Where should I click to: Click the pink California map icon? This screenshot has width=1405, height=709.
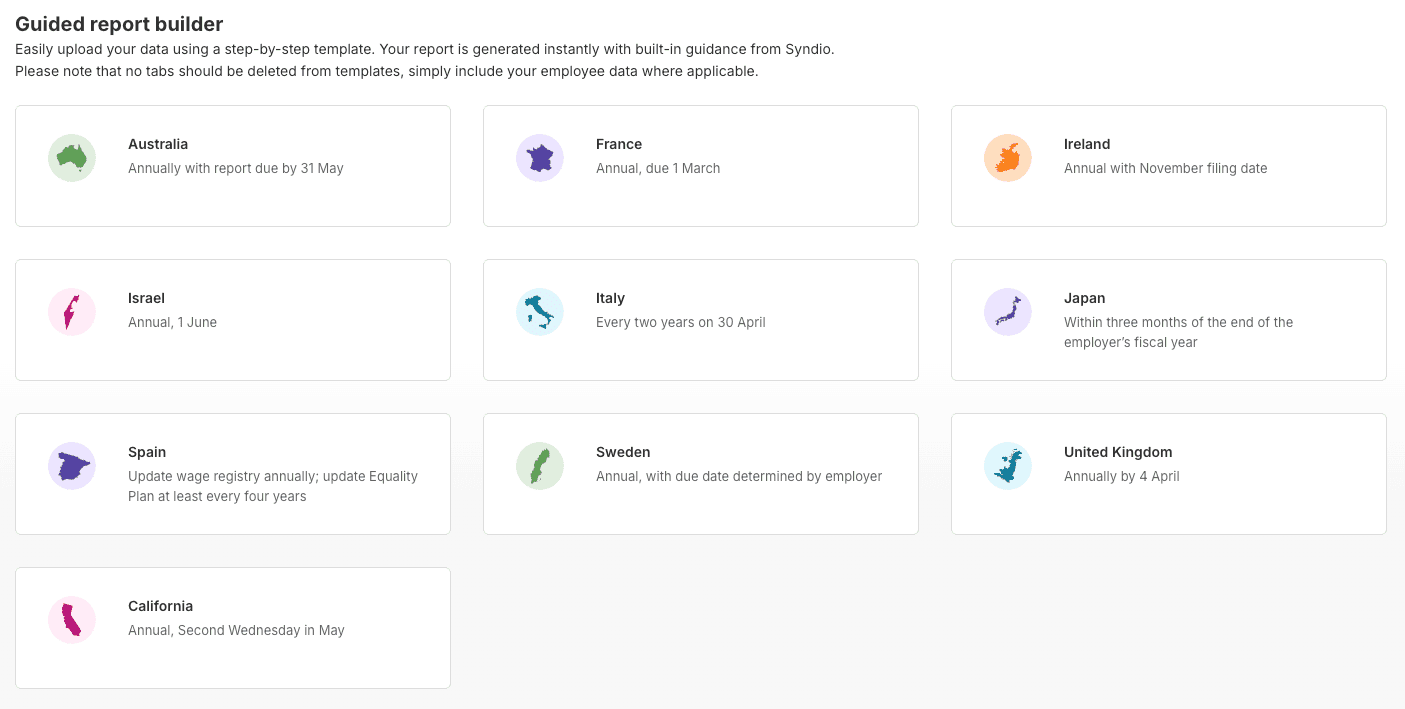[x=72, y=620]
